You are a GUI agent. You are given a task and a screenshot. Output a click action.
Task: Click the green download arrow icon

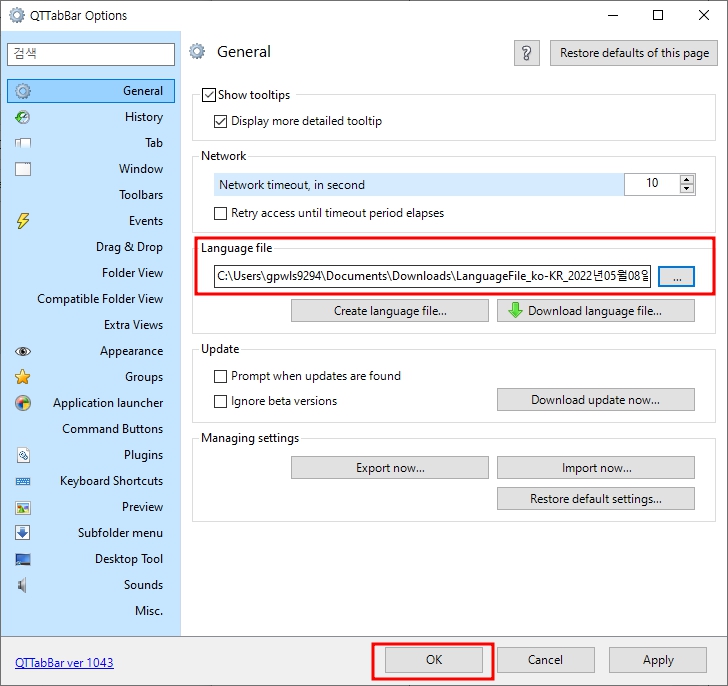(x=515, y=310)
